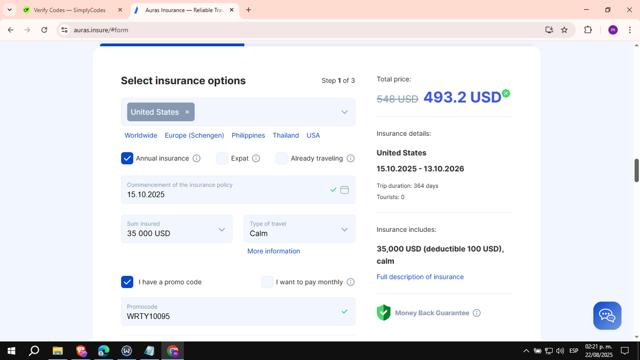The height and width of the screenshot is (360, 640).
Task: Open the notifications center icon
Action: point(625,351)
